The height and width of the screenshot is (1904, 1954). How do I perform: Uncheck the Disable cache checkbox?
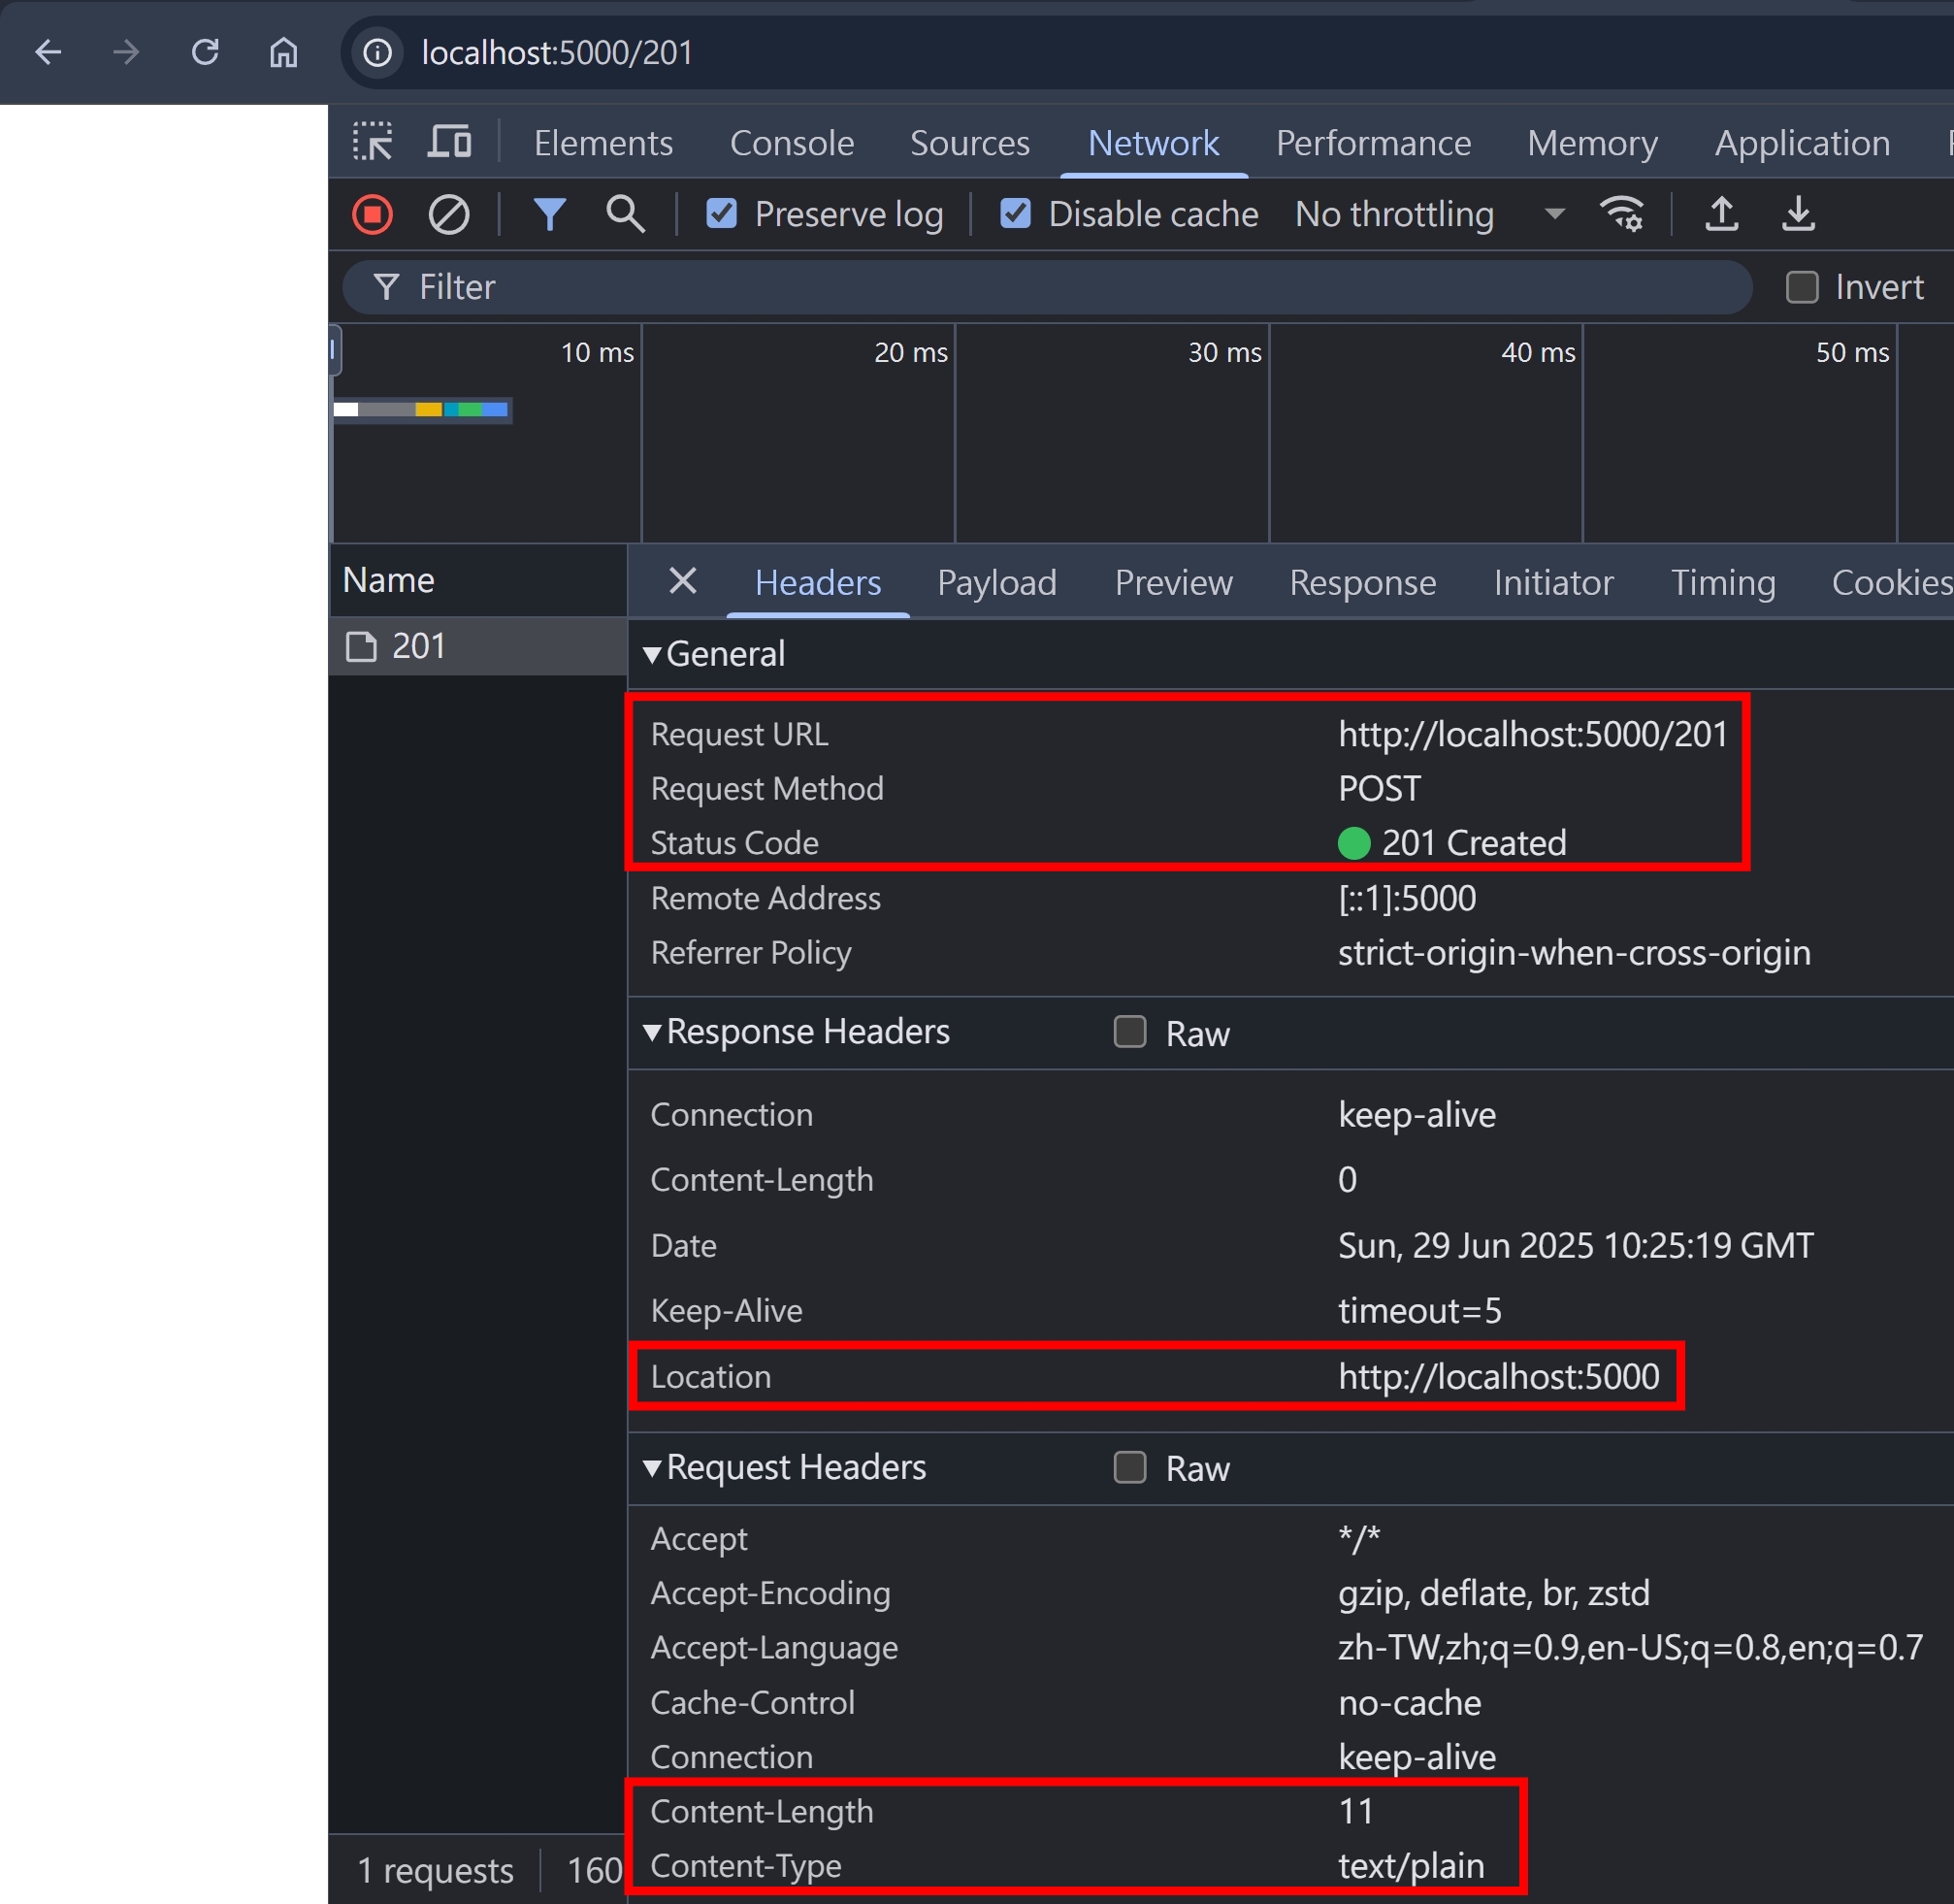click(x=1015, y=214)
